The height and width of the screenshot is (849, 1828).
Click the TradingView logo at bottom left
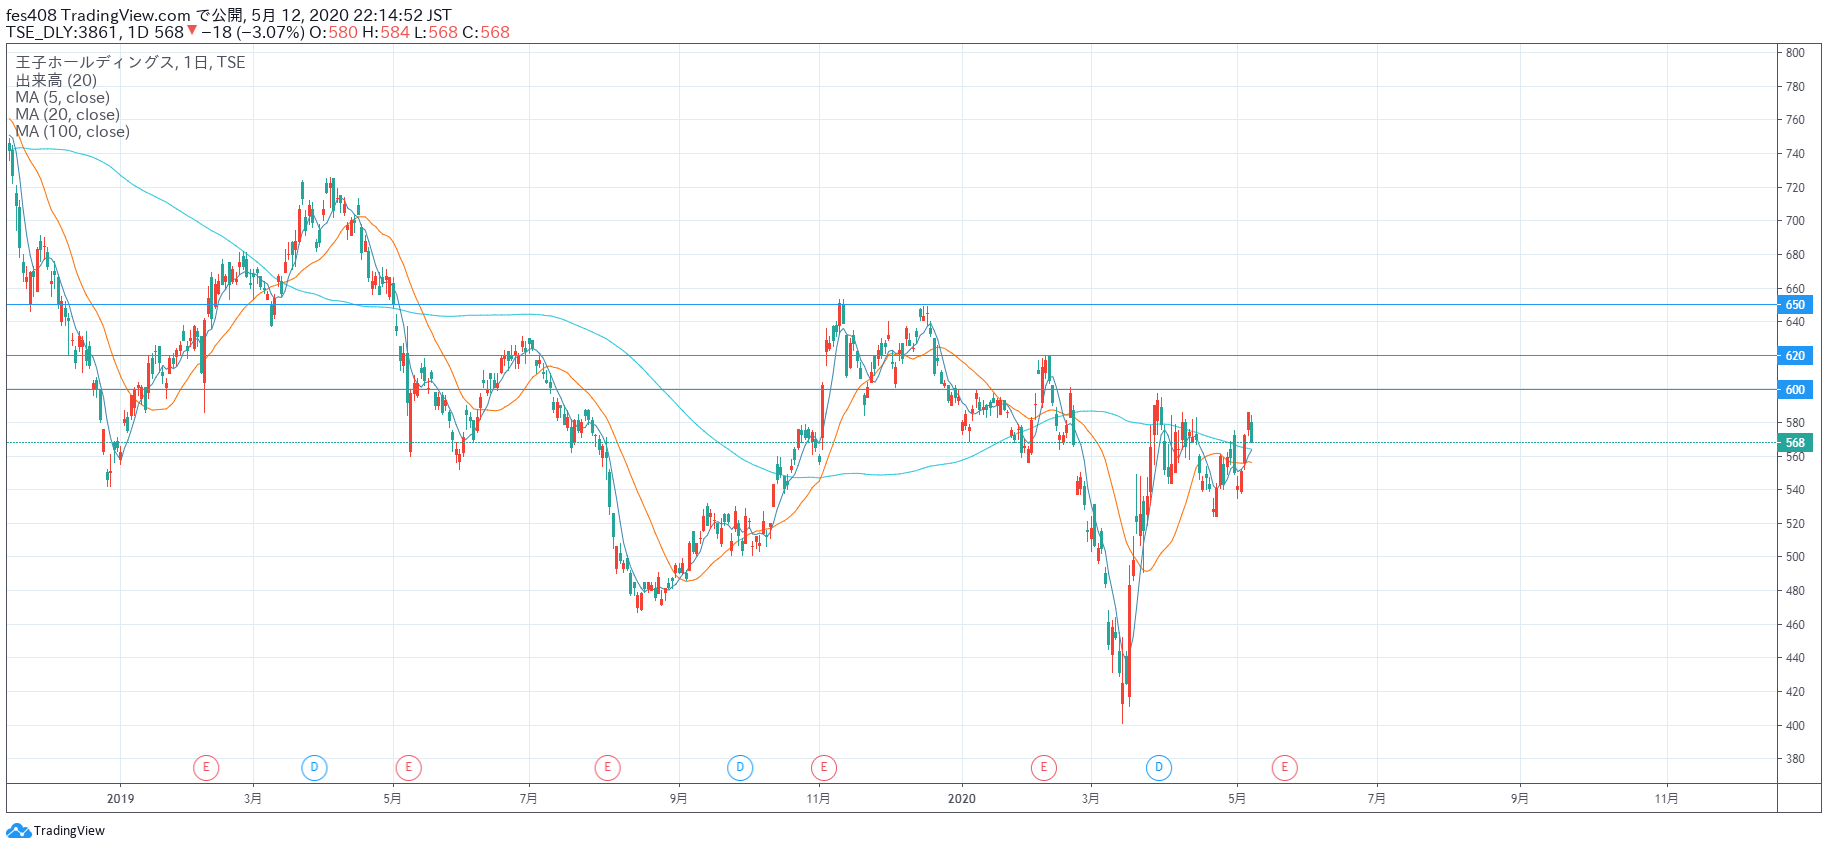(56, 831)
